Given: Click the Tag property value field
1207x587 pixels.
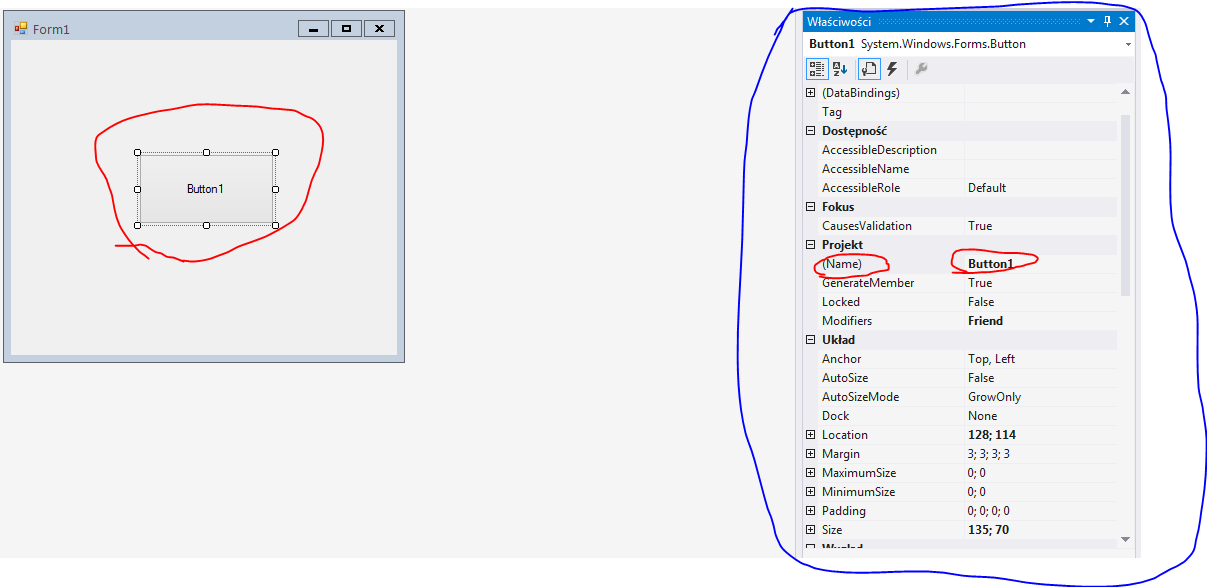Looking at the screenshot, I should click(x=1040, y=112).
